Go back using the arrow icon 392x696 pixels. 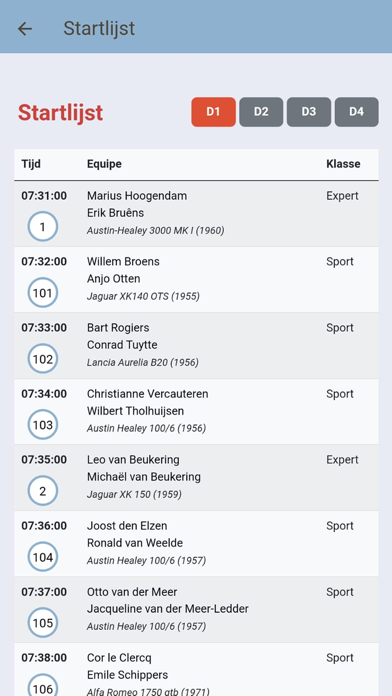point(25,29)
